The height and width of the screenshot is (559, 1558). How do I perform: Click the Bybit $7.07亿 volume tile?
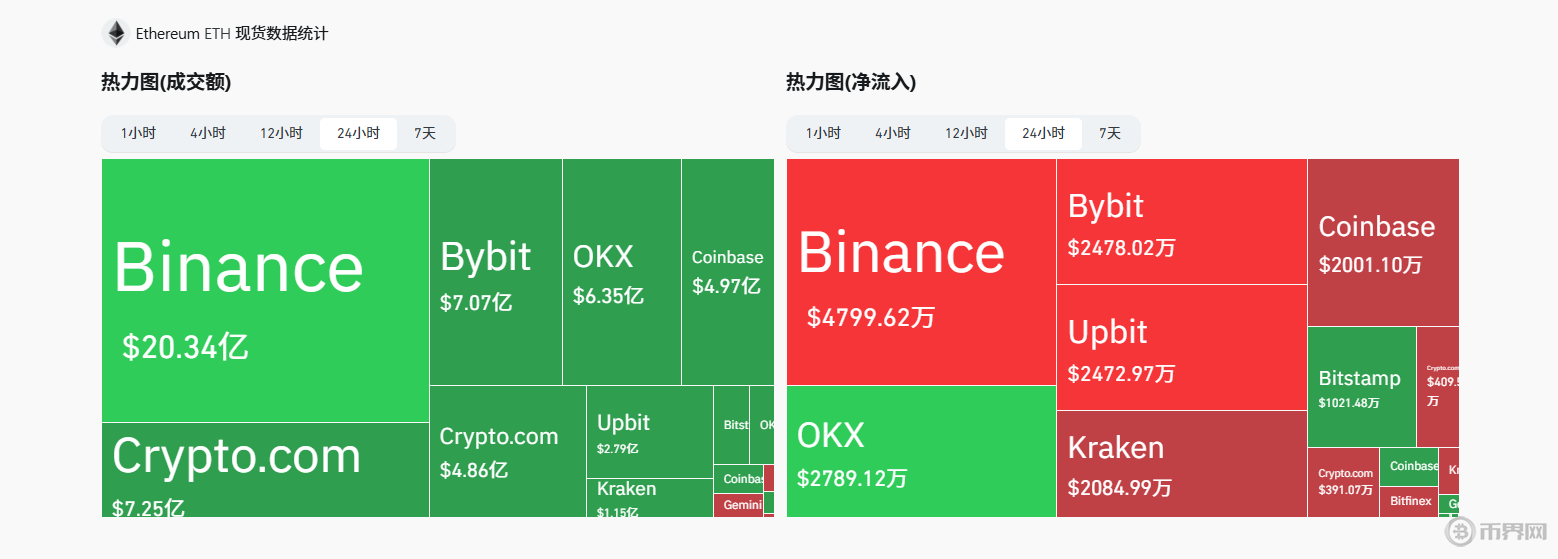coord(495,272)
